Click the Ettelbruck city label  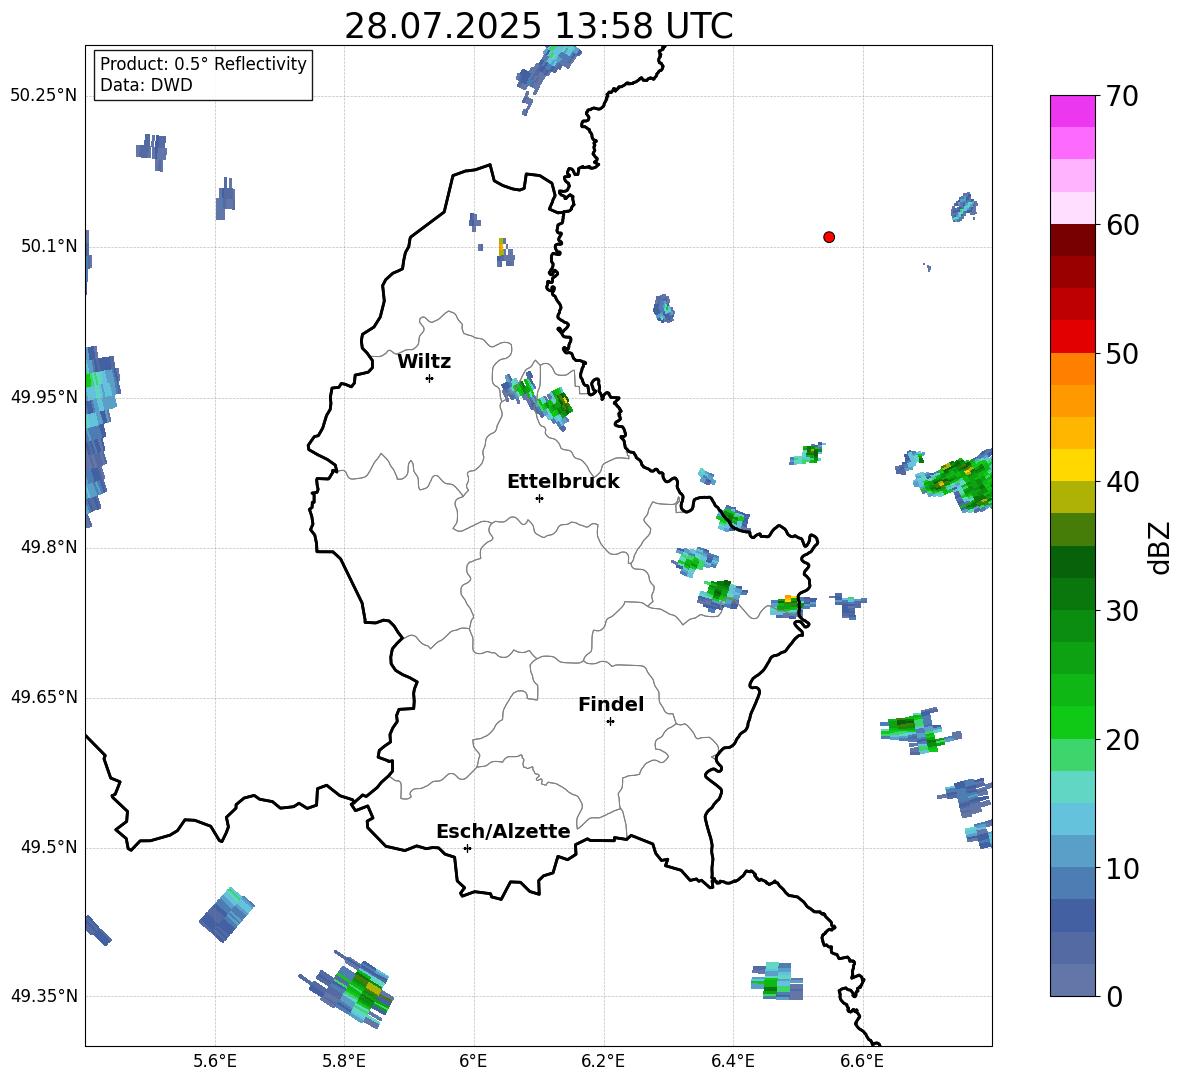pos(563,482)
